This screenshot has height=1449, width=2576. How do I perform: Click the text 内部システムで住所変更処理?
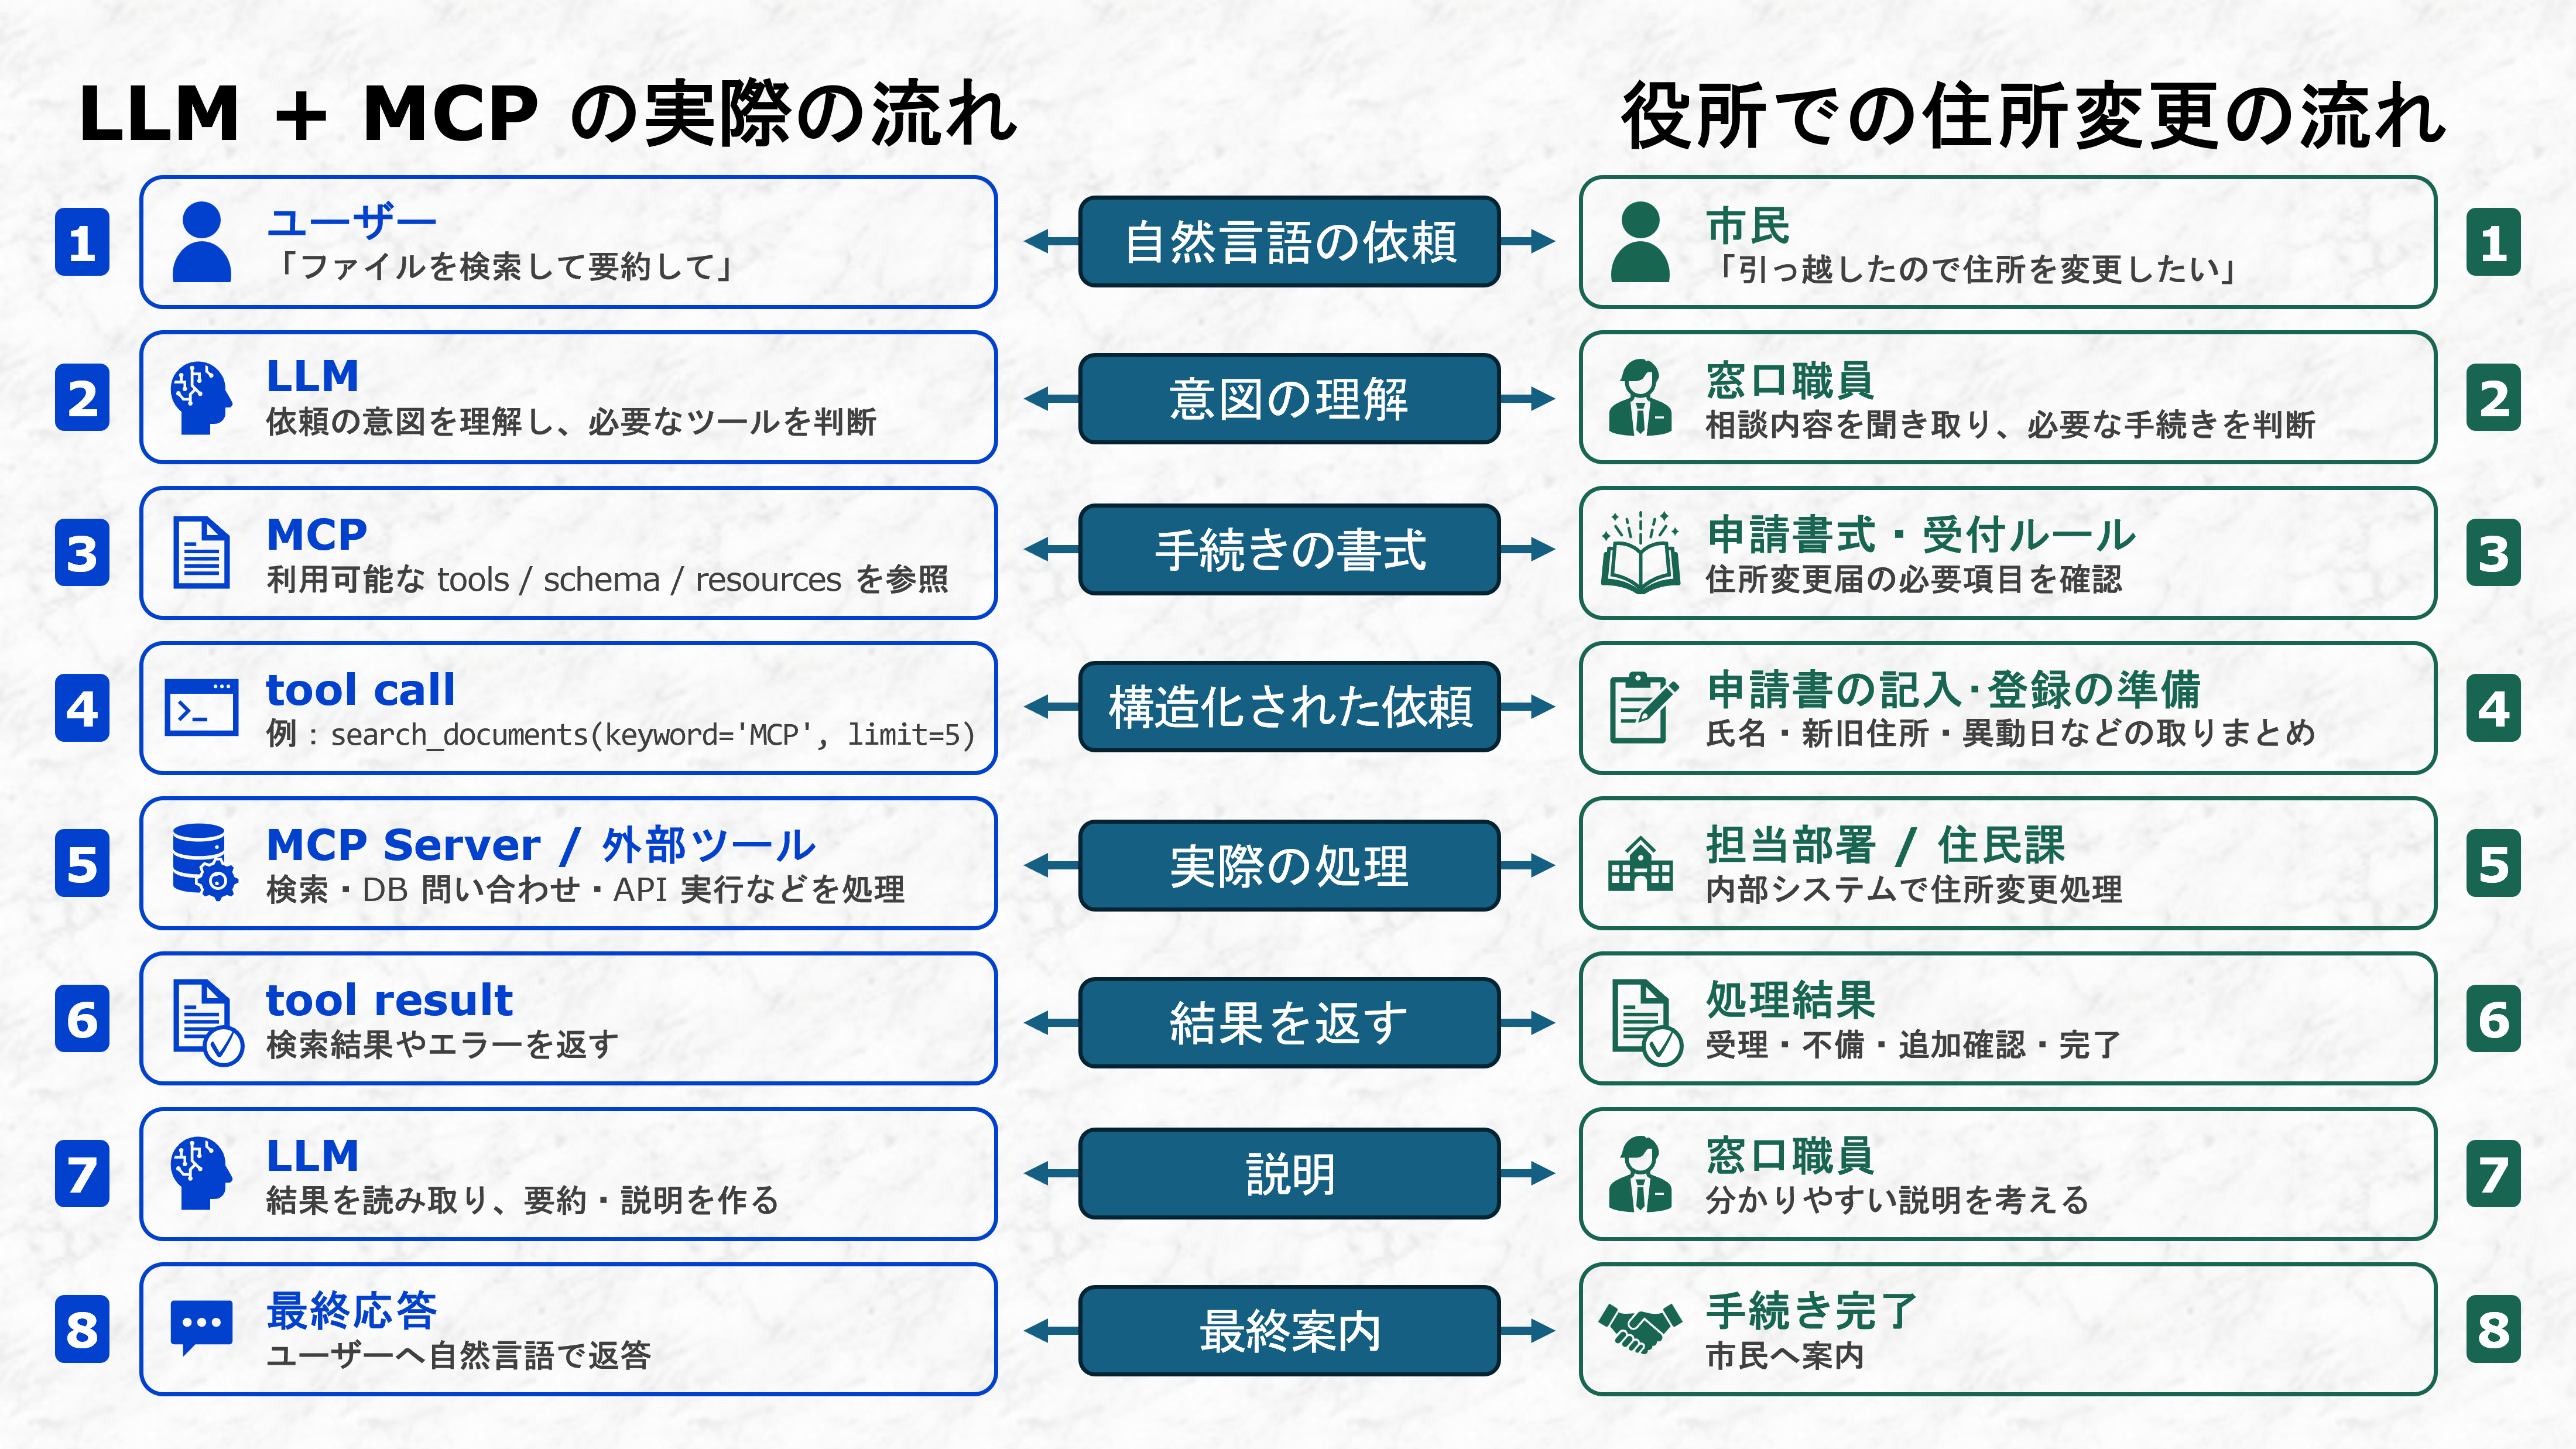point(1913,889)
